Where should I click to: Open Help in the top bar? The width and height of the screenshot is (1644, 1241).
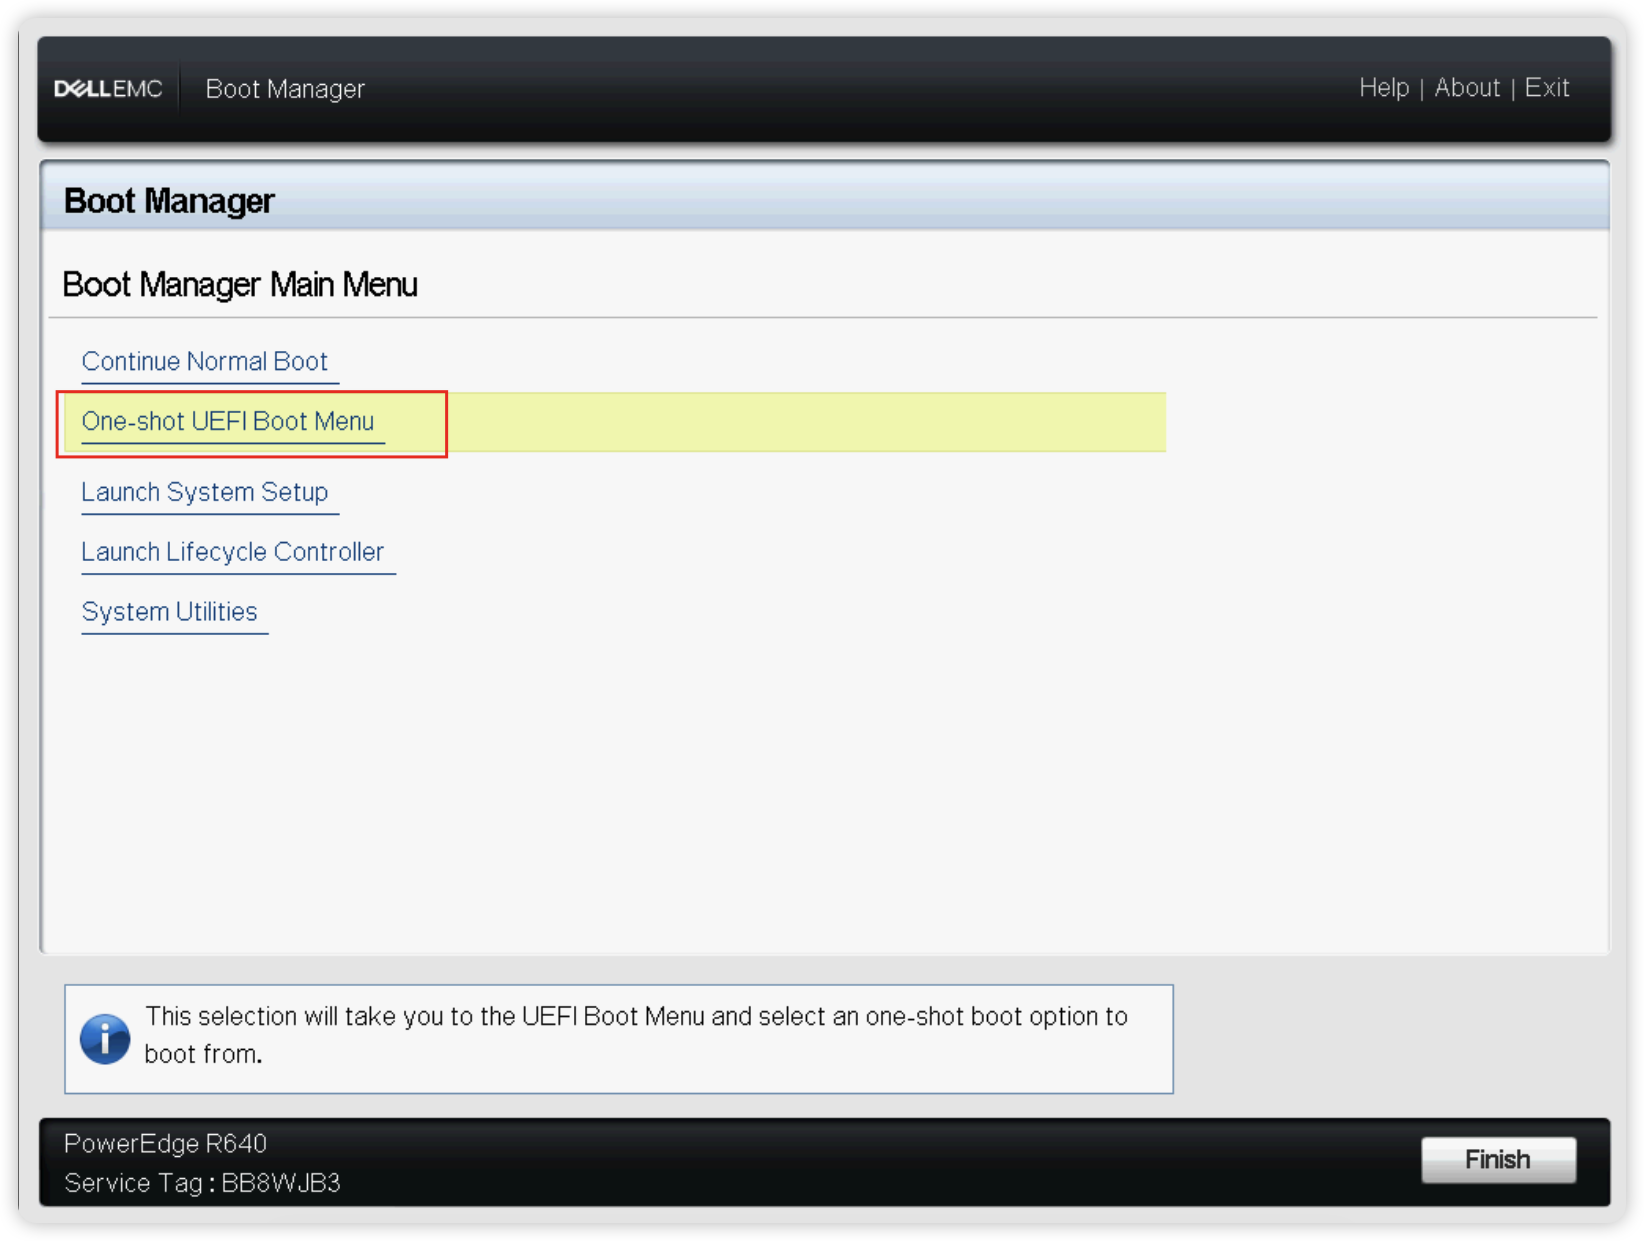pos(1383,88)
